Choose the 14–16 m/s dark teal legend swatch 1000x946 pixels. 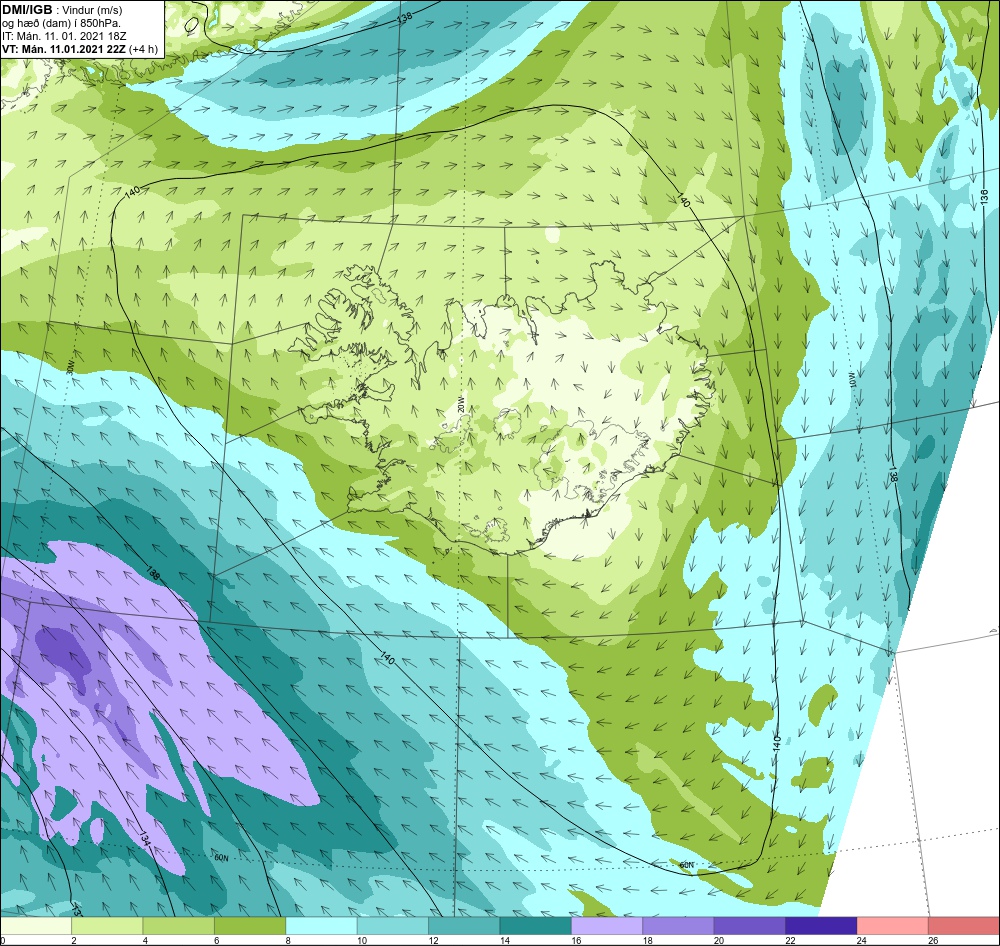(x=536, y=926)
